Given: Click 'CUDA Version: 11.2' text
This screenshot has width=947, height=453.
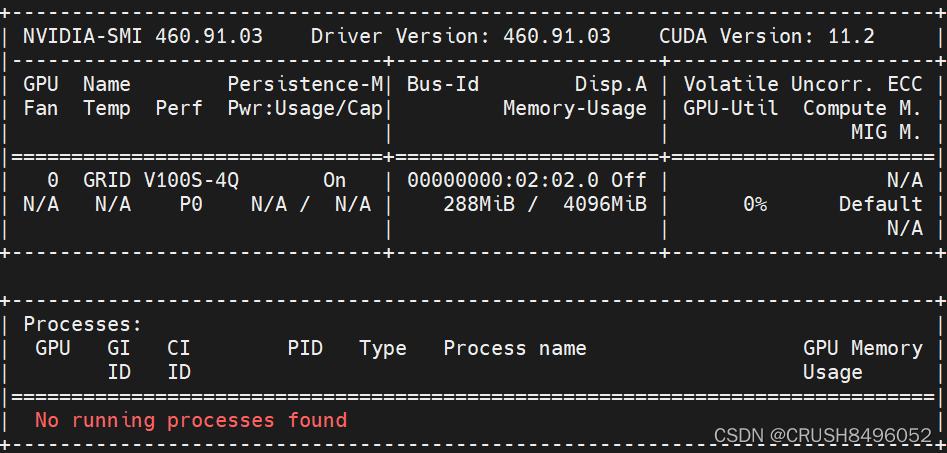Looking at the screenshot, I should 767,36.
